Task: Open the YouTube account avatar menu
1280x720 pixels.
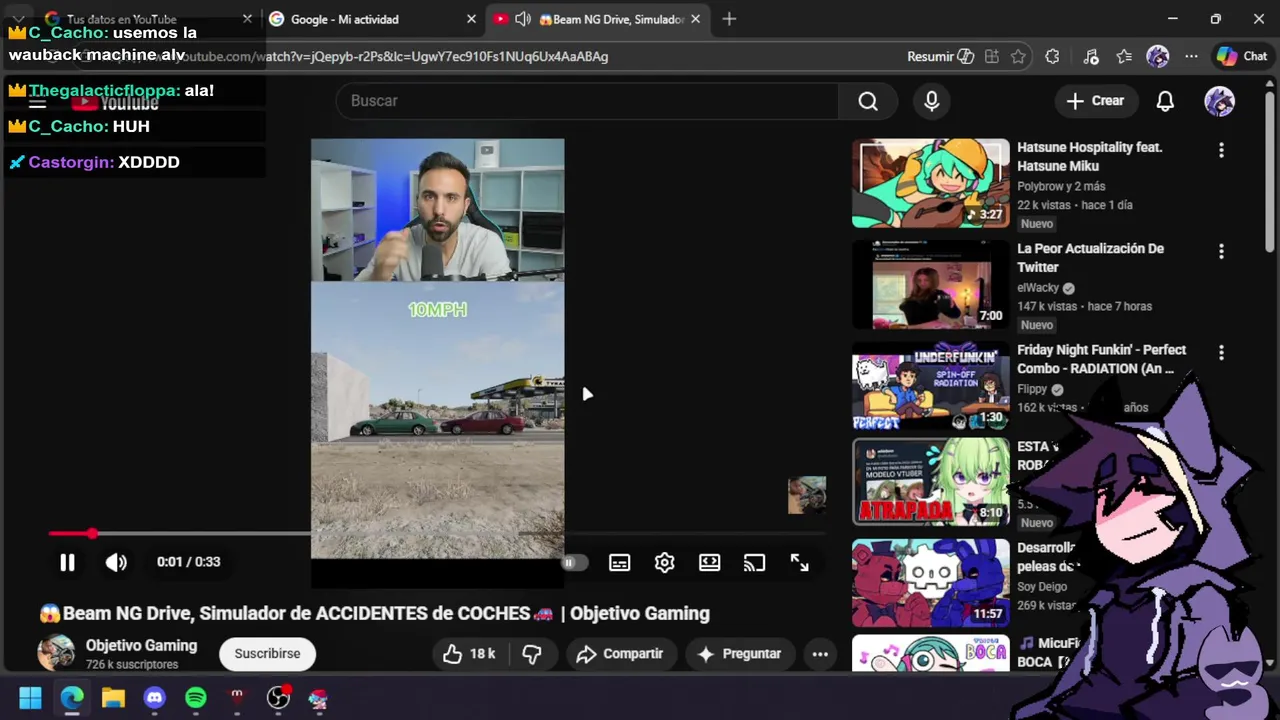Action: coord(1219,101)
